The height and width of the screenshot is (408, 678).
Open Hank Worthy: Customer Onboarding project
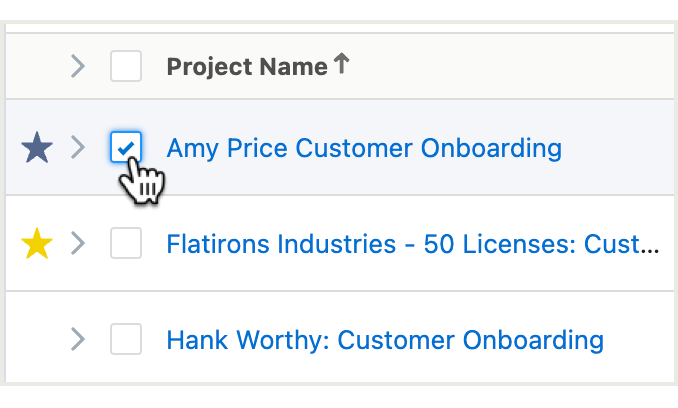pyautogui.click(x=385, y=340)
